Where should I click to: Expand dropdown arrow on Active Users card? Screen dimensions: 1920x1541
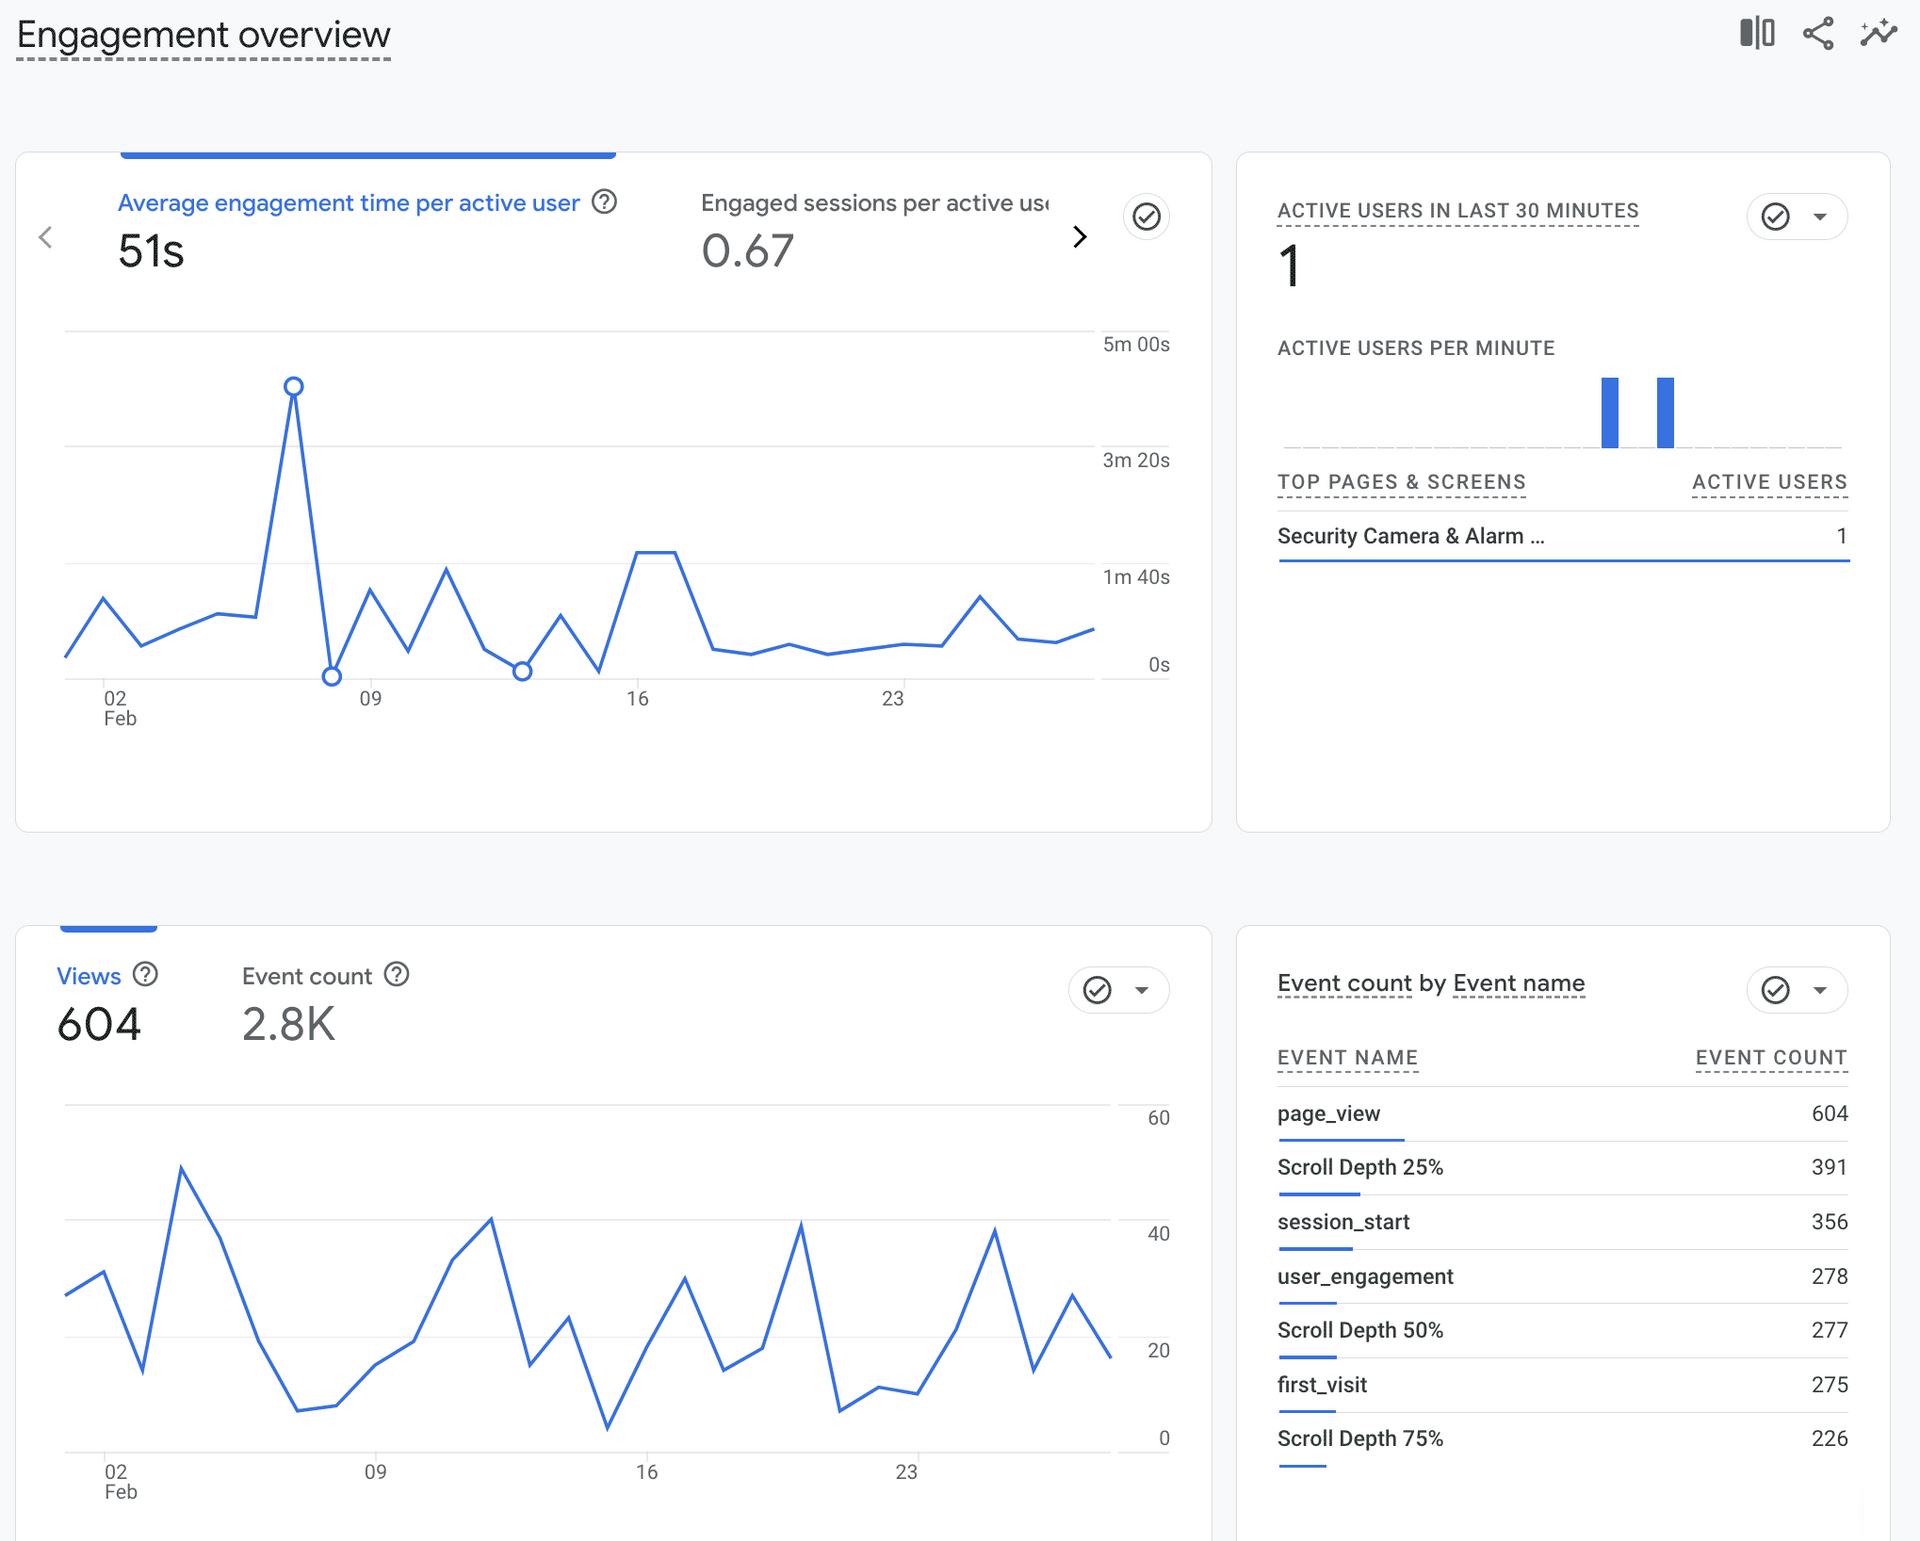click(1820, 216)
